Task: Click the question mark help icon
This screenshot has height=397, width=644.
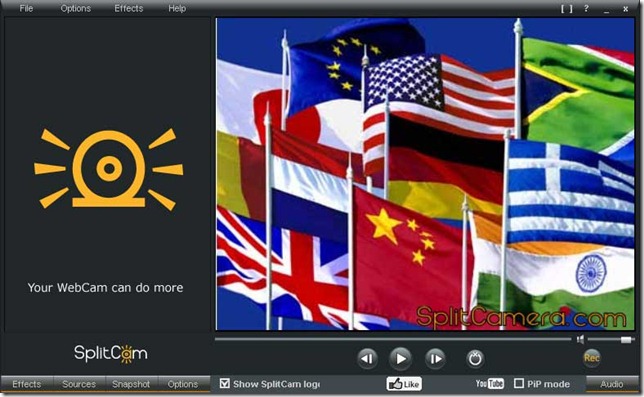Action: tap(586, 8)
